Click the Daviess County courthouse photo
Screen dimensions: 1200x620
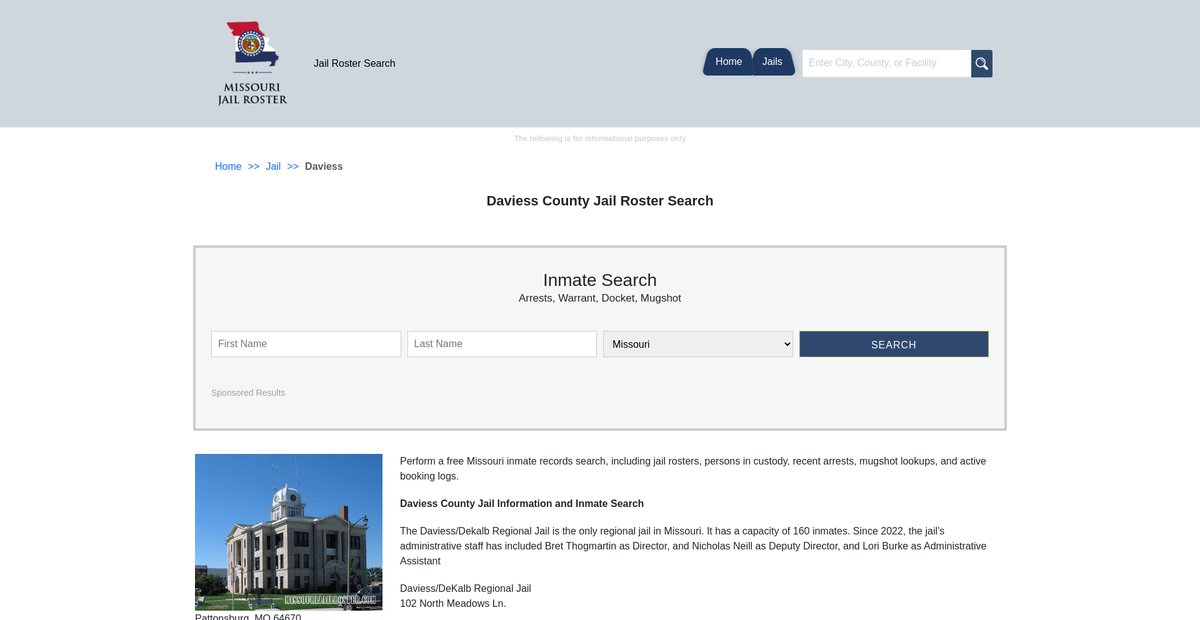coord(289,532)
